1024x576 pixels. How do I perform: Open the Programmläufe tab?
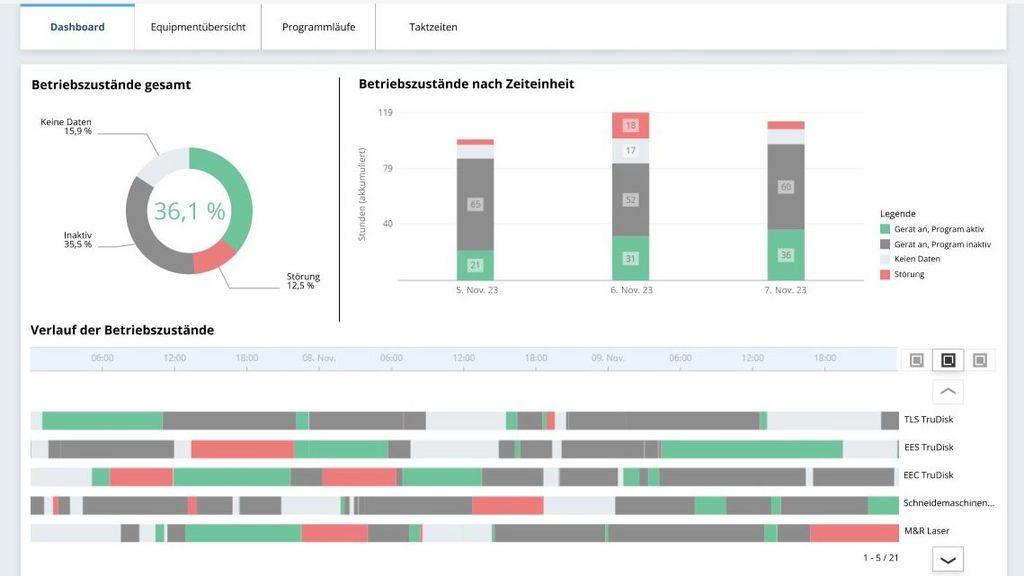point(318,27)
